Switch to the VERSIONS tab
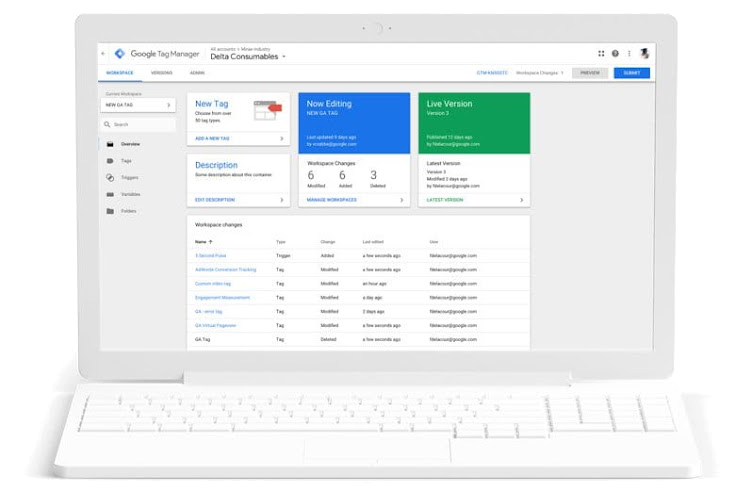 pyautogui.click(x=162, y=73)
